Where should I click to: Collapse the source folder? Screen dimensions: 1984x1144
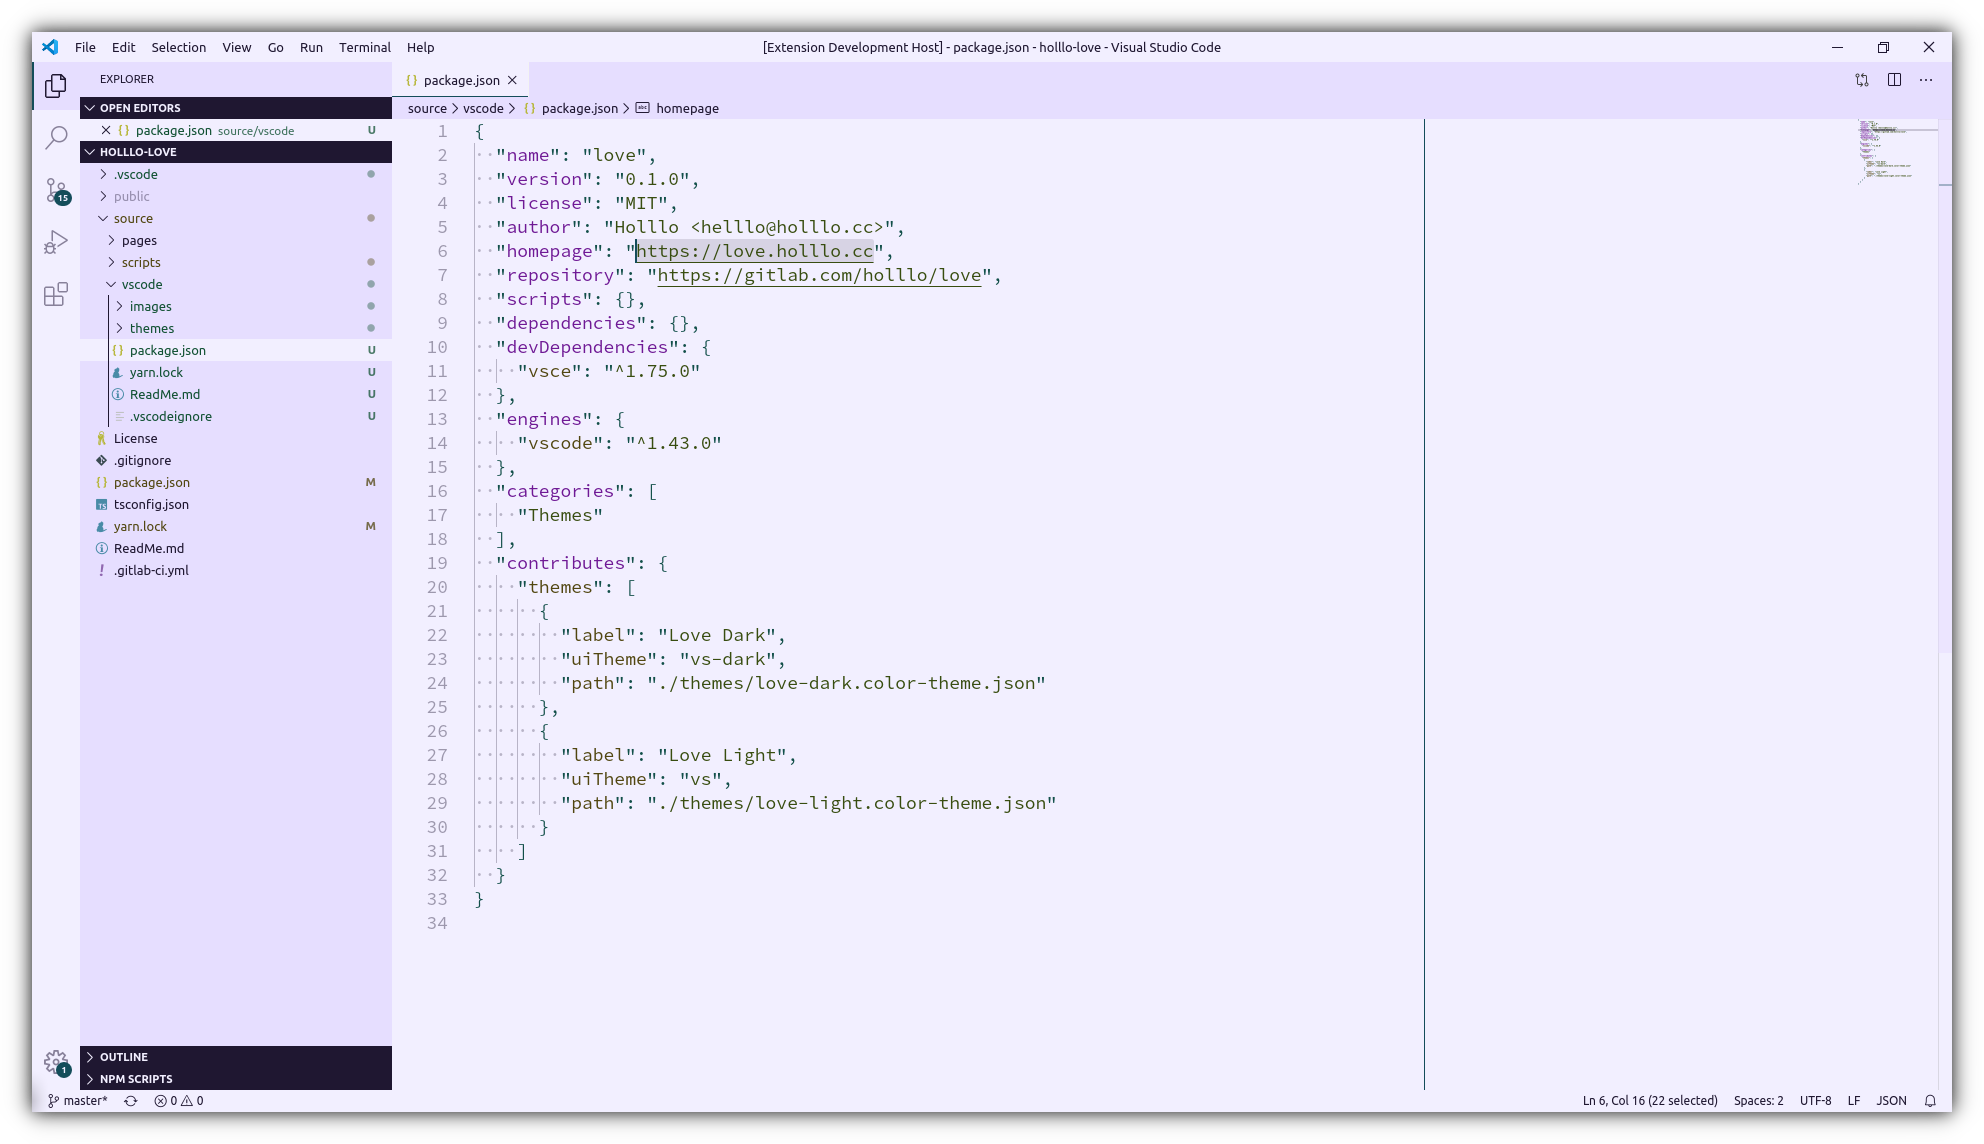(x=236, y=218)
